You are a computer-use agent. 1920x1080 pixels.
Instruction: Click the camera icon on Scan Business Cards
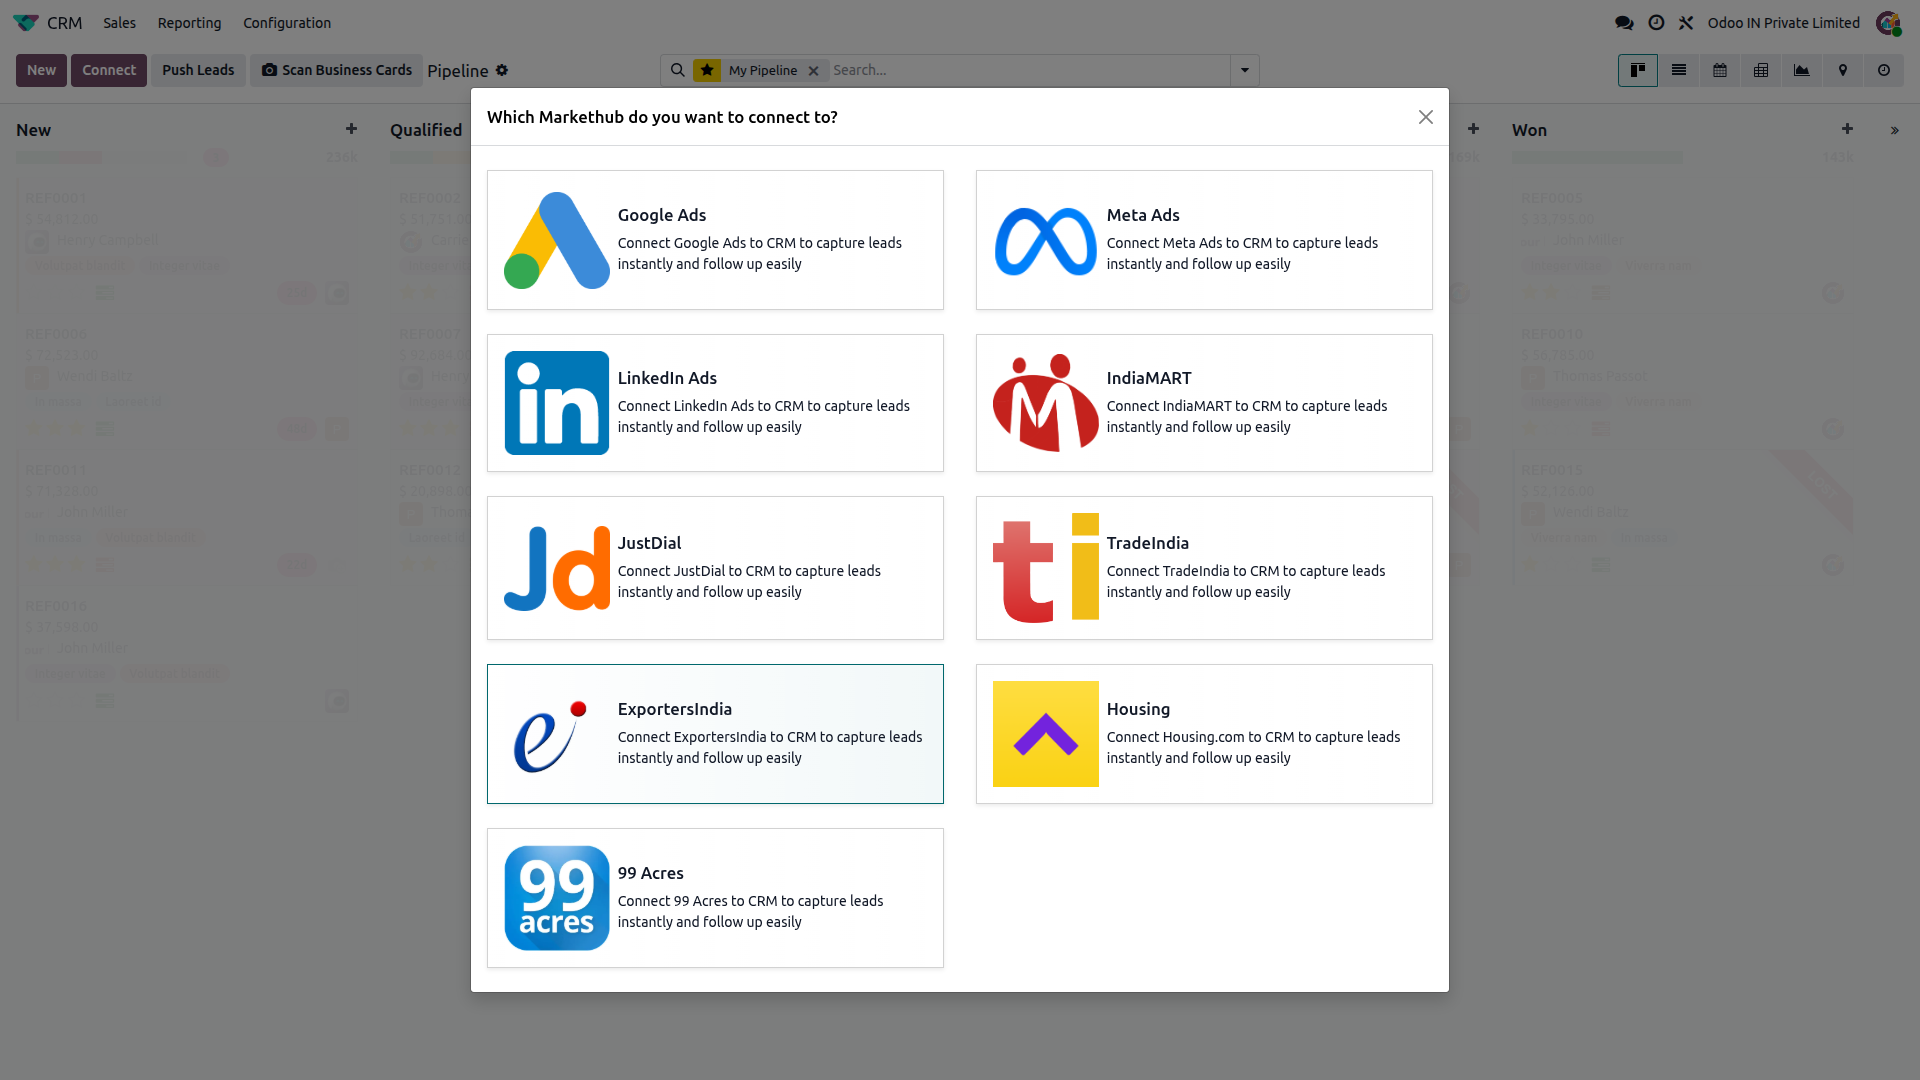[x=269, y=70]
